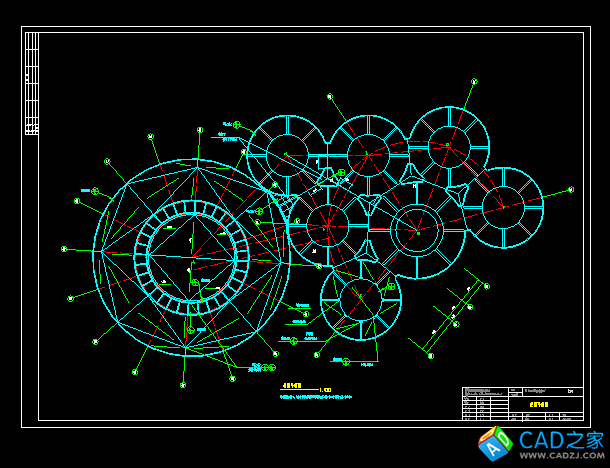Select the leftmost green axis bubble marker

point(64,249)
